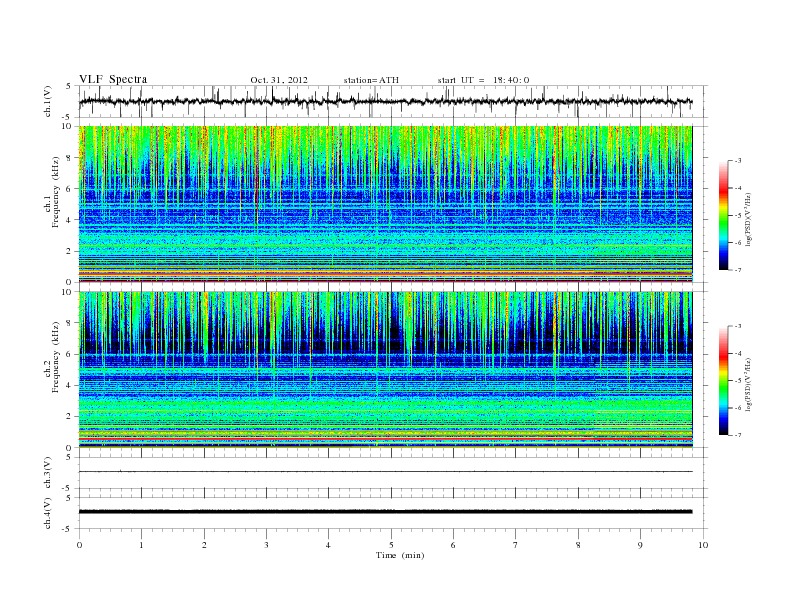
Task: Click the "1" tick on the time axis
Action: click(141, 545)
